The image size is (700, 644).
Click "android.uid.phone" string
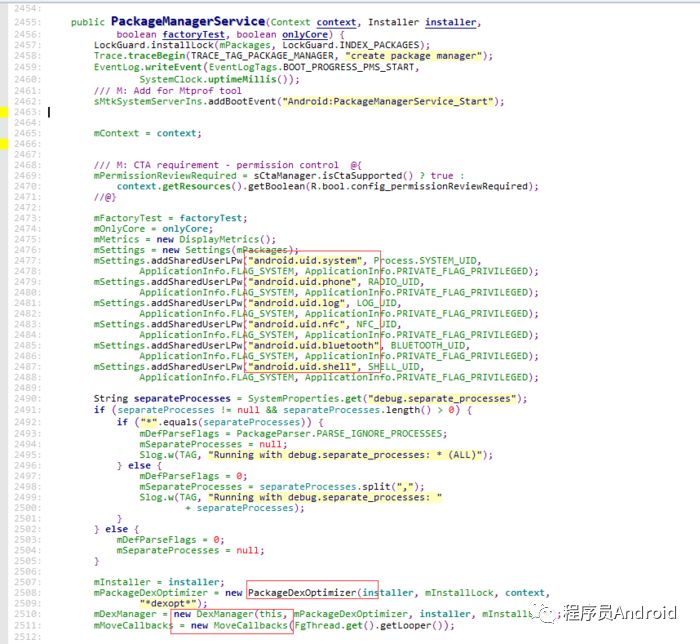pos(302,282)
